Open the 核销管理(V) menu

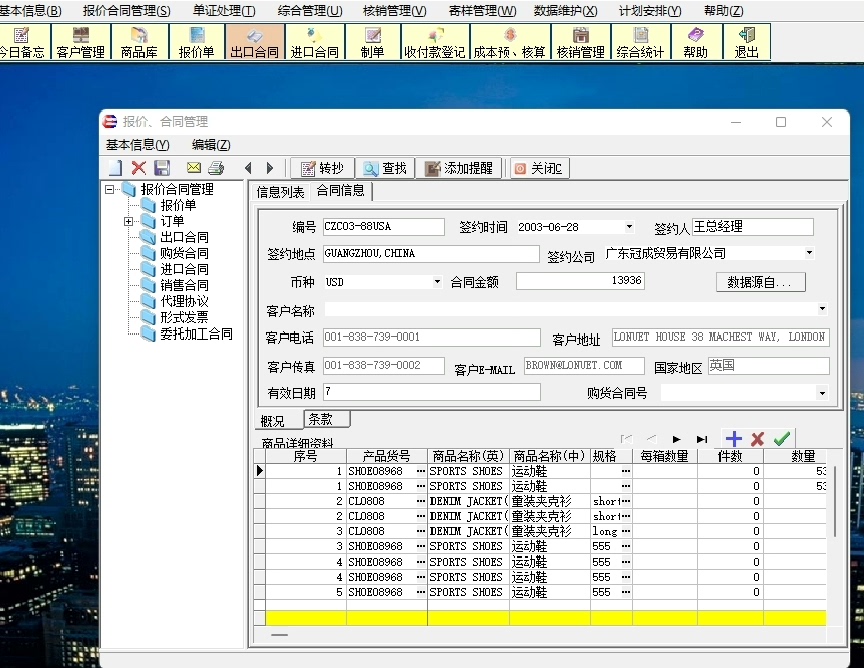394,11
